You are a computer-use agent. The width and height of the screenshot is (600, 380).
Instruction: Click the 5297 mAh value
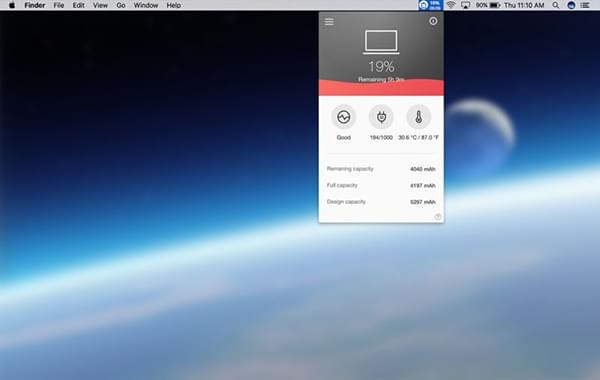[x=423, y=202]
